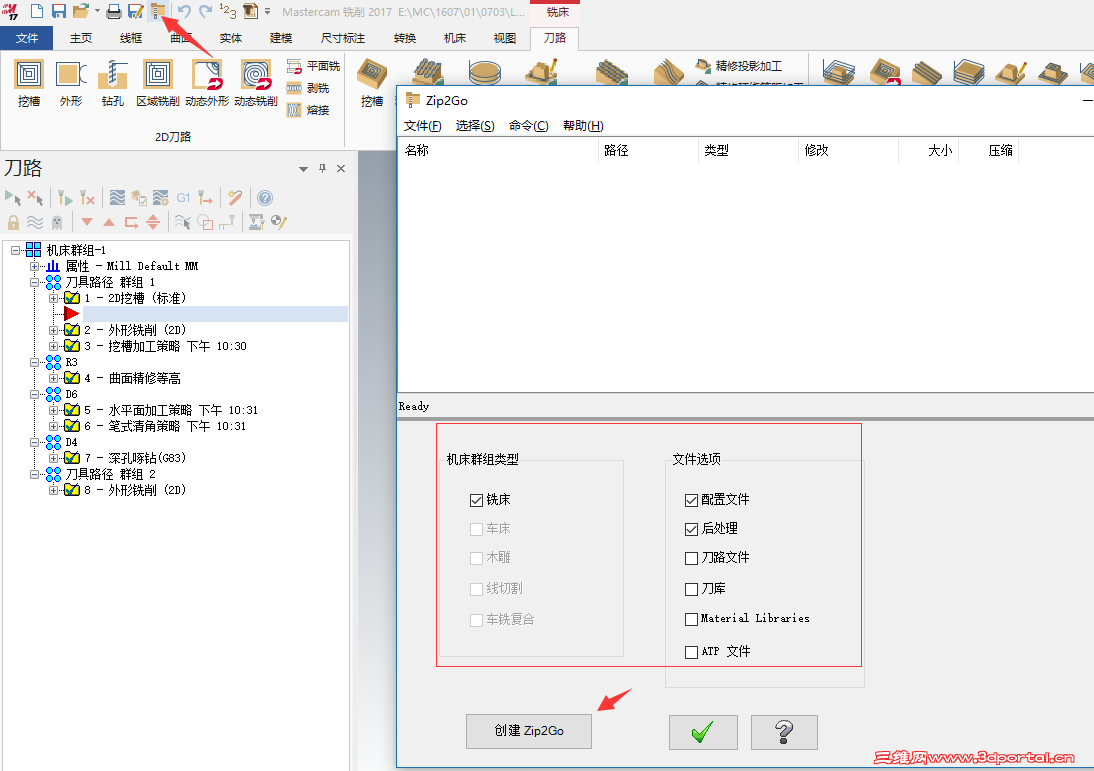Select the 区域铣削 area mill toolpath
This screenshot has width=1094, height=771.
(158, 83)
